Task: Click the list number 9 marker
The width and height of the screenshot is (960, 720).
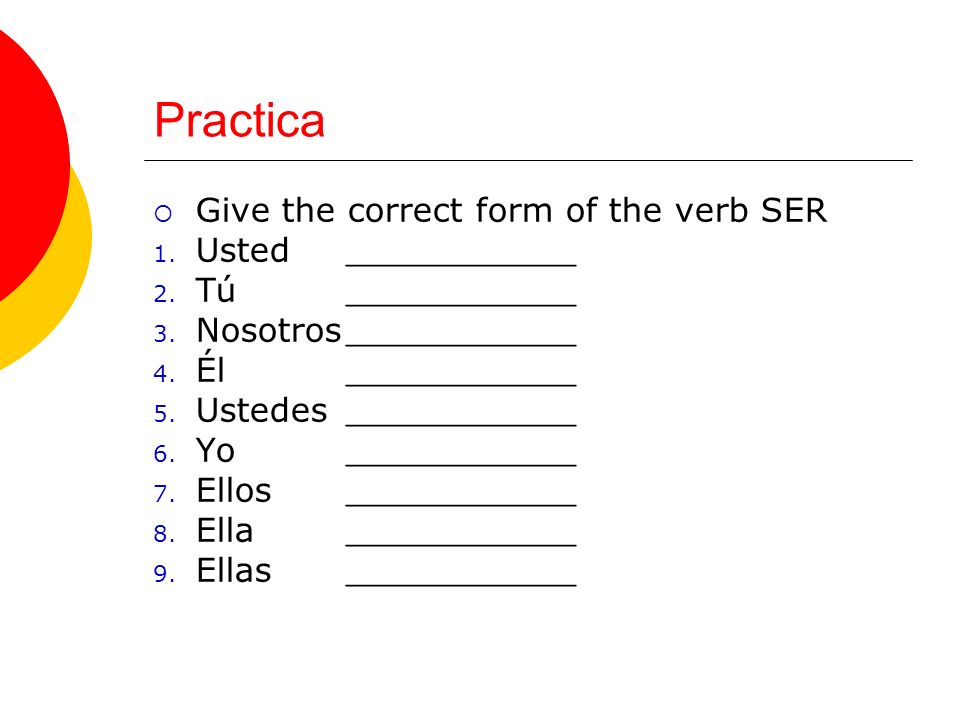Action: point(164,574)
